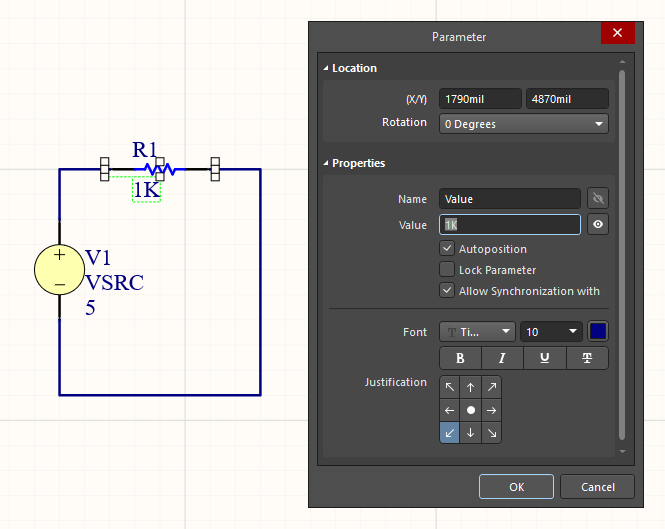Click OK to confirm parameter
665x529 pixels.
[x=516, y=487]
